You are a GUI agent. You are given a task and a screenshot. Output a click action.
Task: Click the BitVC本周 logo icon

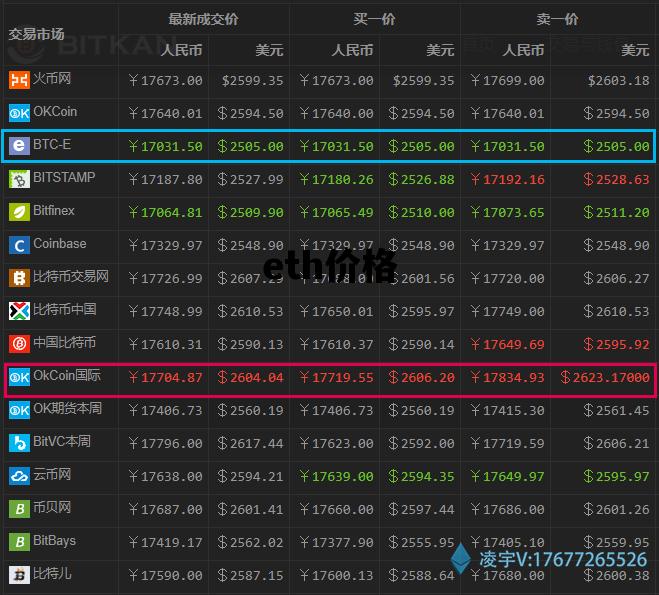19,443
